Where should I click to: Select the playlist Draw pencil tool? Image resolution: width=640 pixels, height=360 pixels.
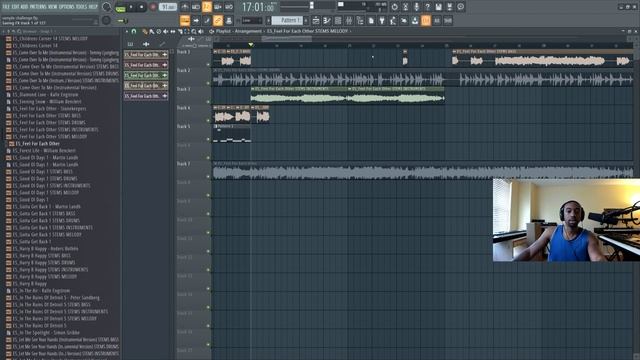[144, 31]
